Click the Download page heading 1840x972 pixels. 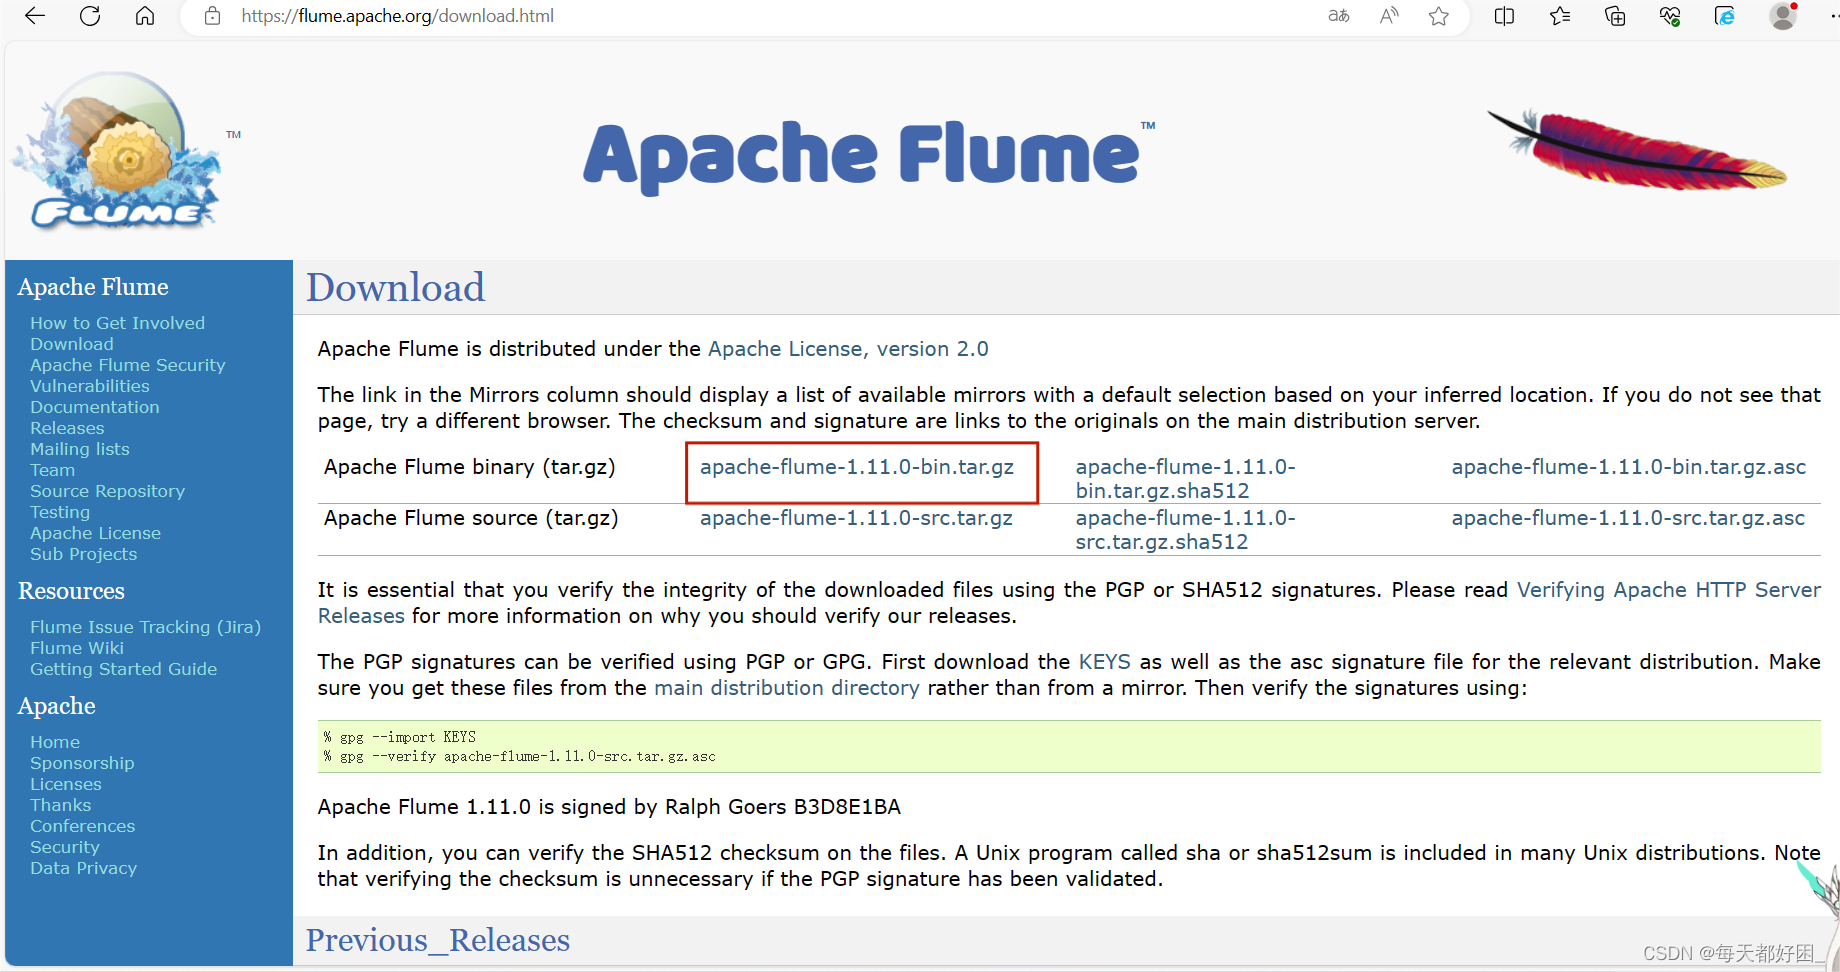click(395, 288)
